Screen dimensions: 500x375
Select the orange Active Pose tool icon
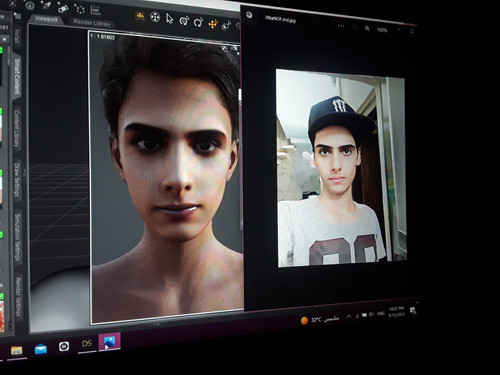click(140, 16)
